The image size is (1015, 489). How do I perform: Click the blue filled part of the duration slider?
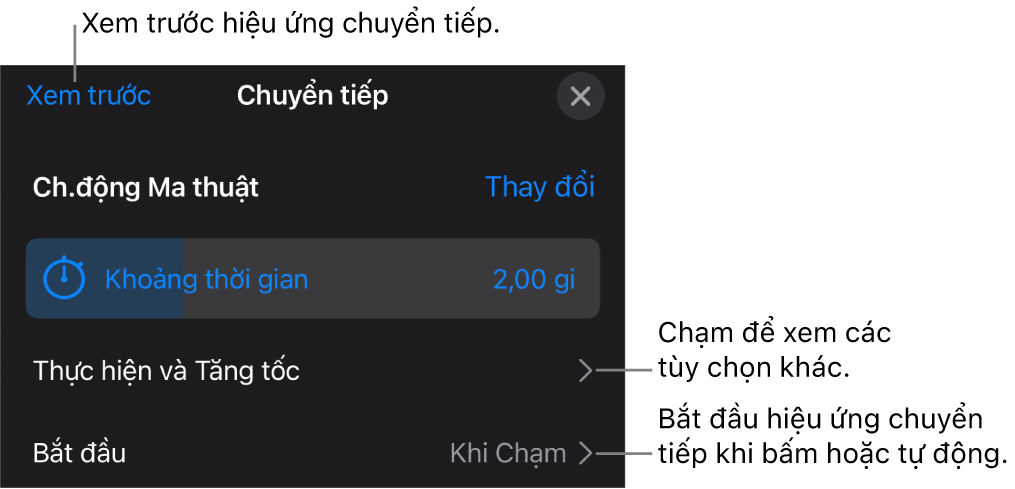pyautogui.click(x=150, y=300)
